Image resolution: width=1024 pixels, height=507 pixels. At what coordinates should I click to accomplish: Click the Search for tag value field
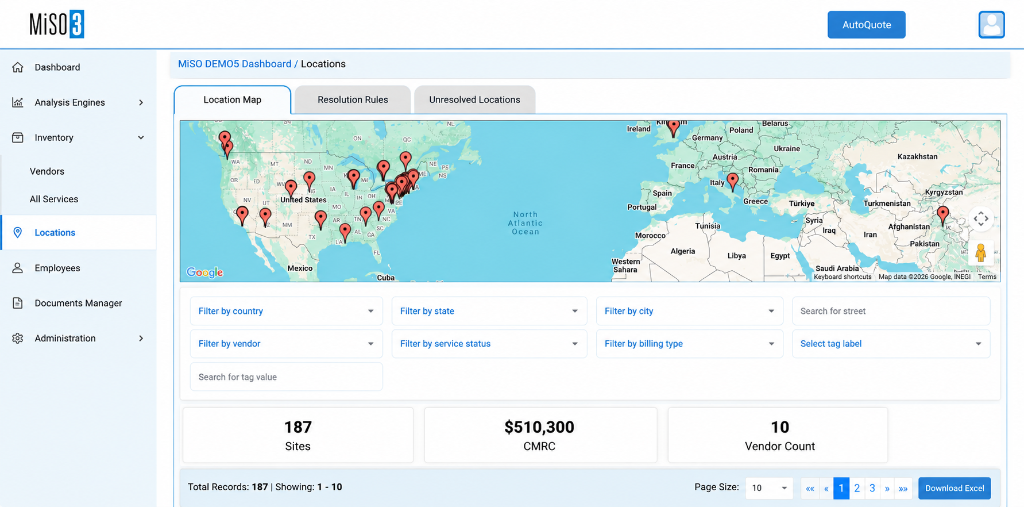click(286, 377)
